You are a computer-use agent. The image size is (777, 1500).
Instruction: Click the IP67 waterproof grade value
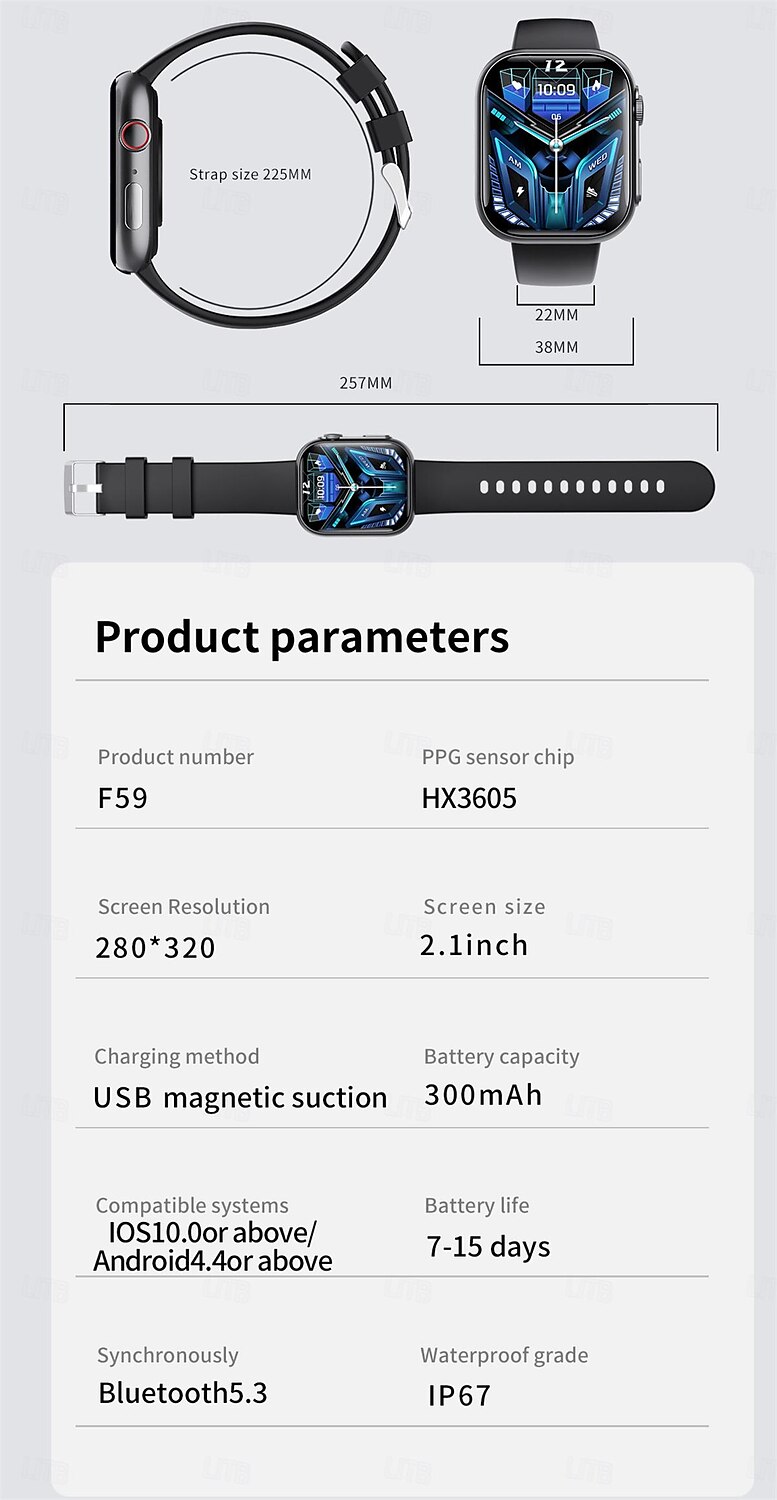(x=459, y=1396)
